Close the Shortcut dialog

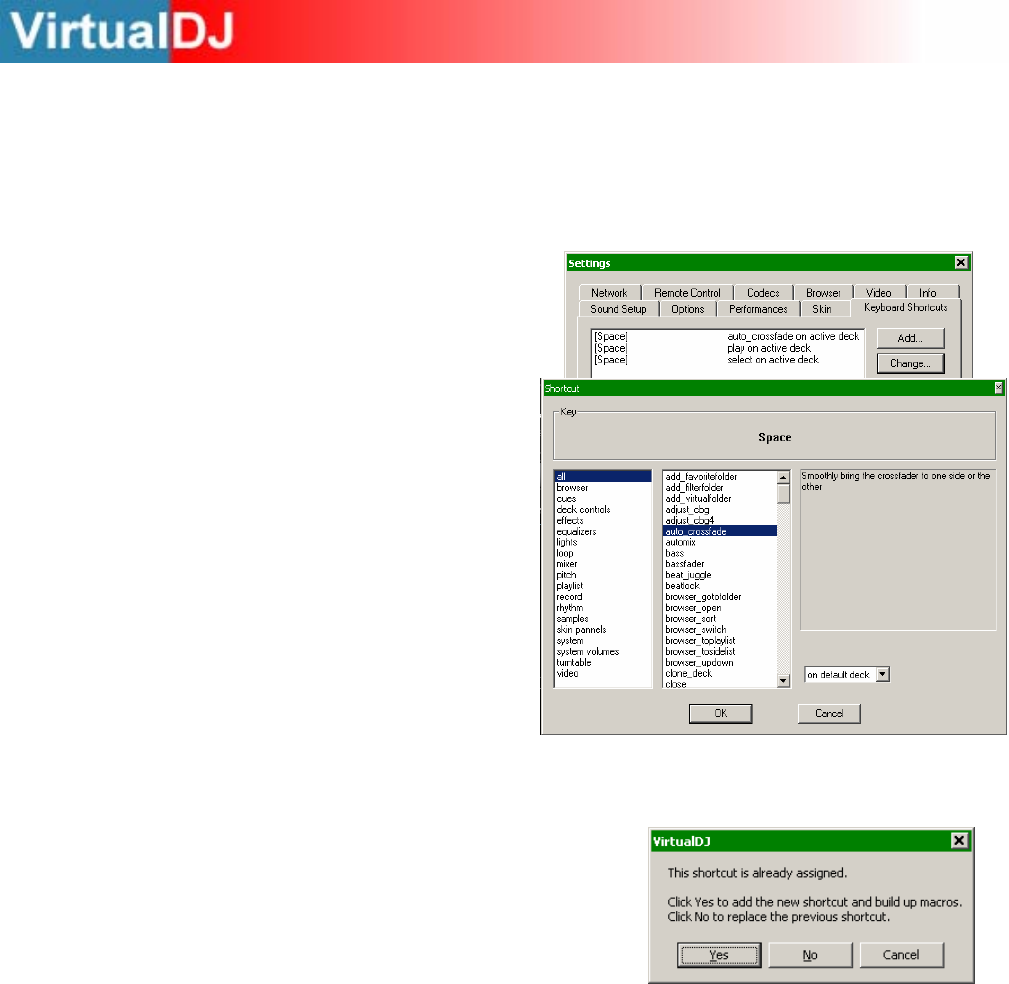pyautogui.click(x=999, y=388)
